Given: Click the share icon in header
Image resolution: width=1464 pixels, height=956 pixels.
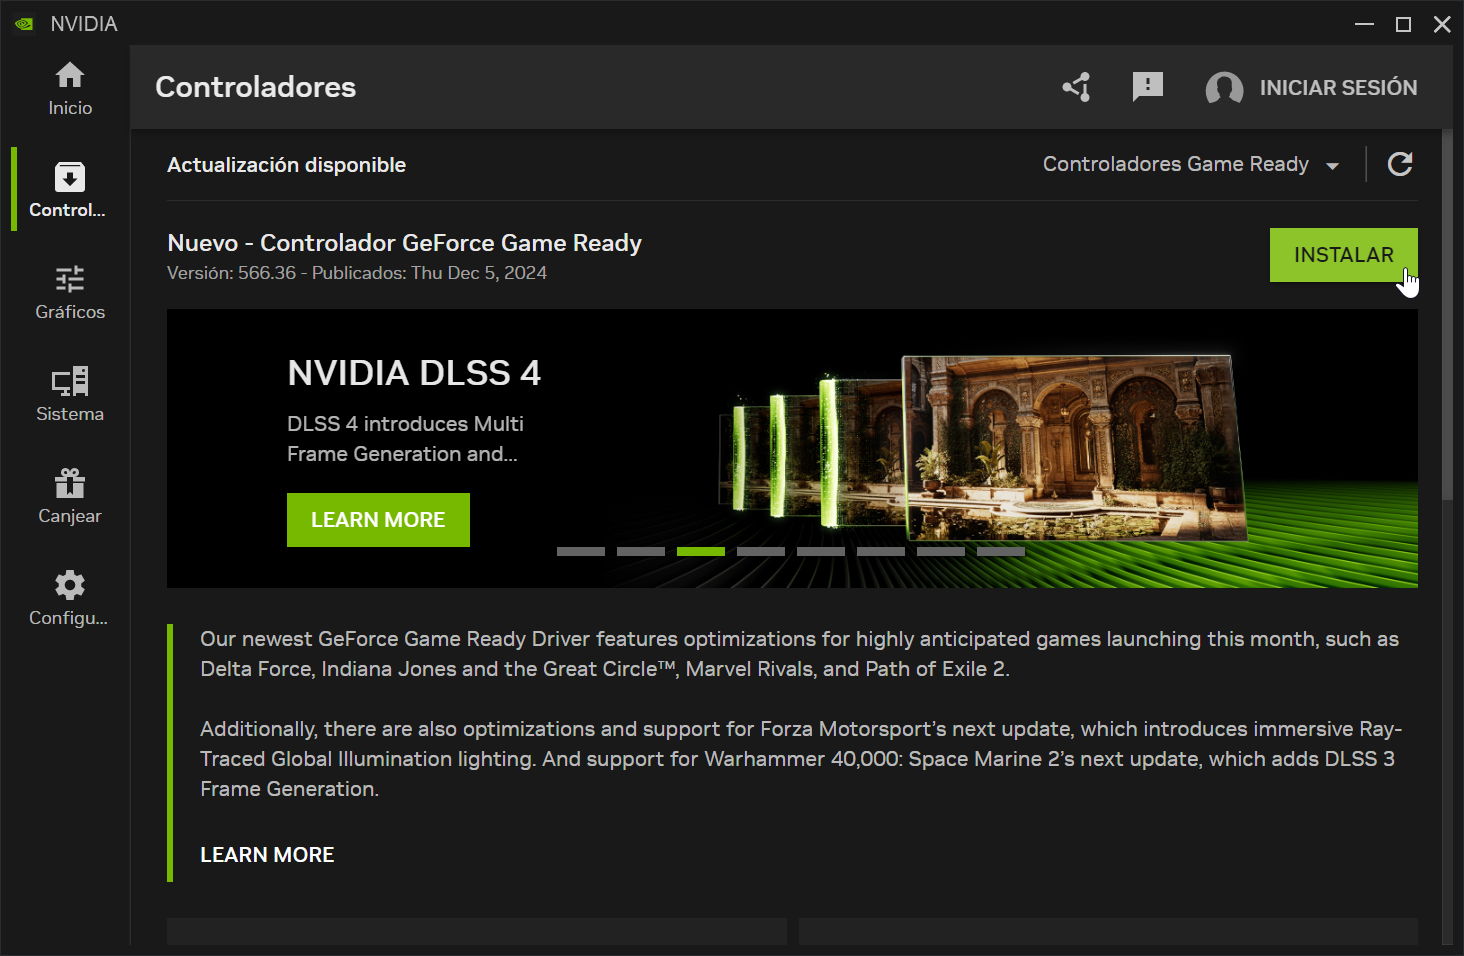Looking at the screenshot, I should point(1076,88).
